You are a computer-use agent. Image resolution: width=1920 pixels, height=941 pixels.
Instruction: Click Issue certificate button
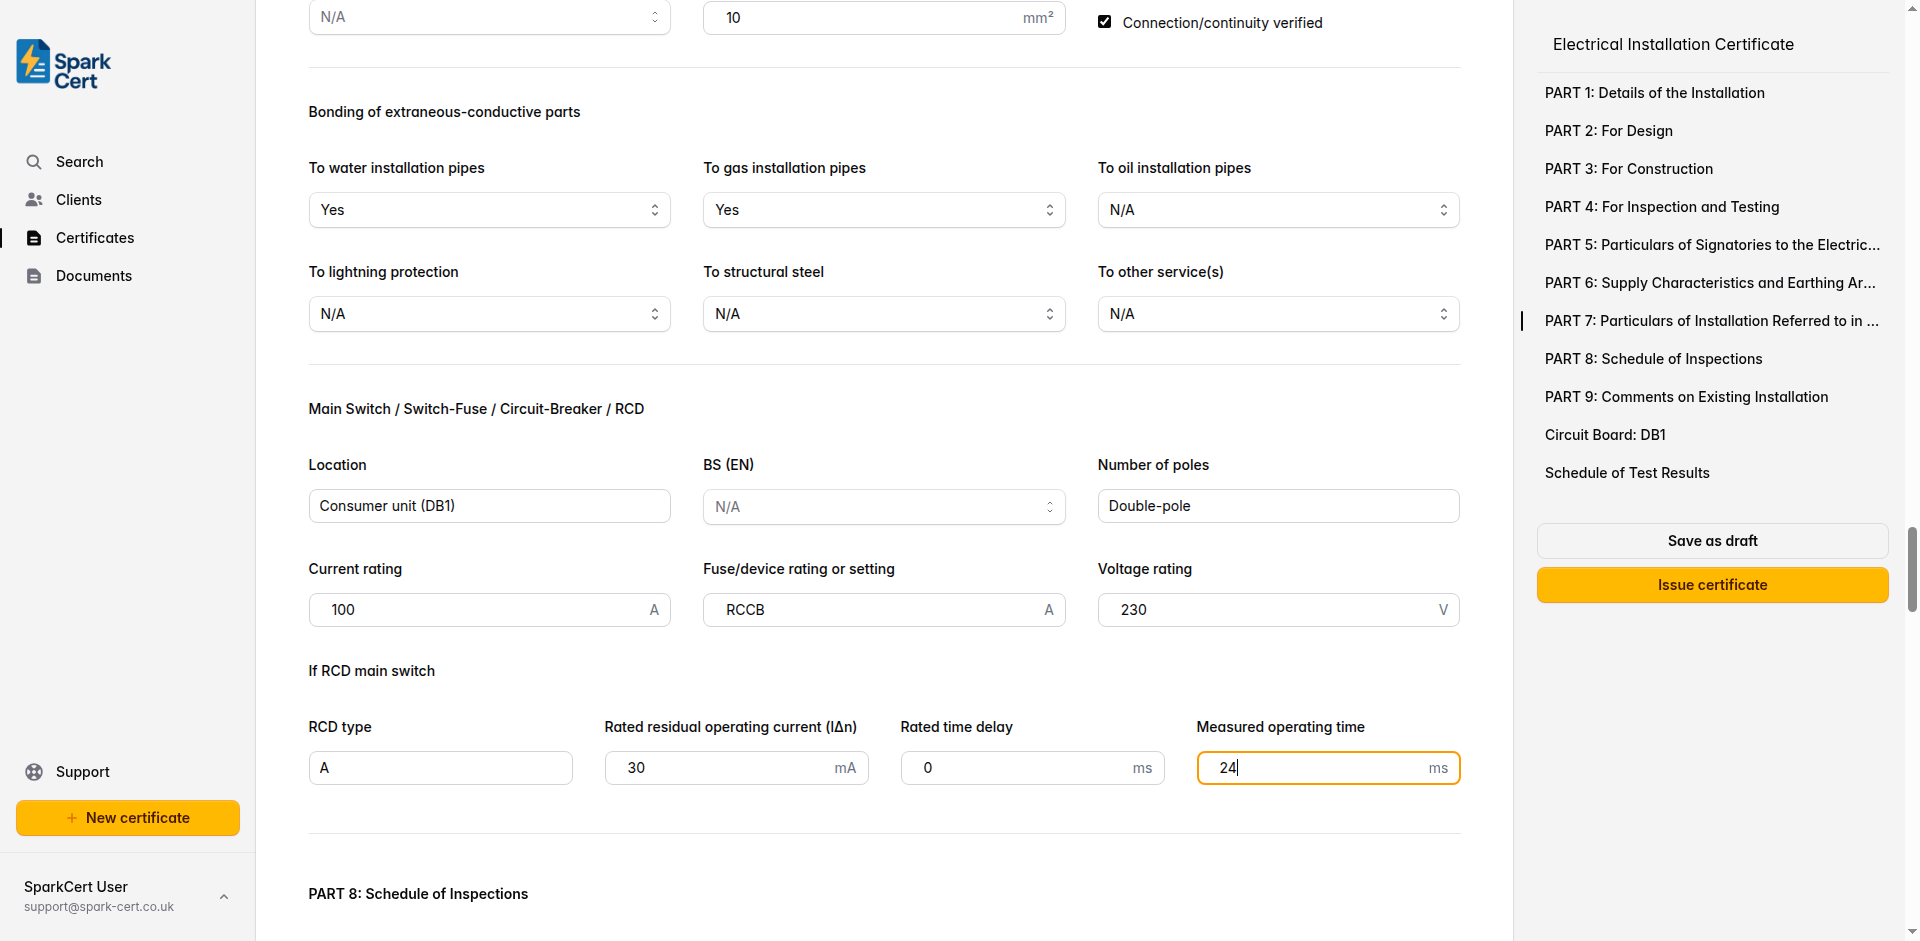point(1712,585)
